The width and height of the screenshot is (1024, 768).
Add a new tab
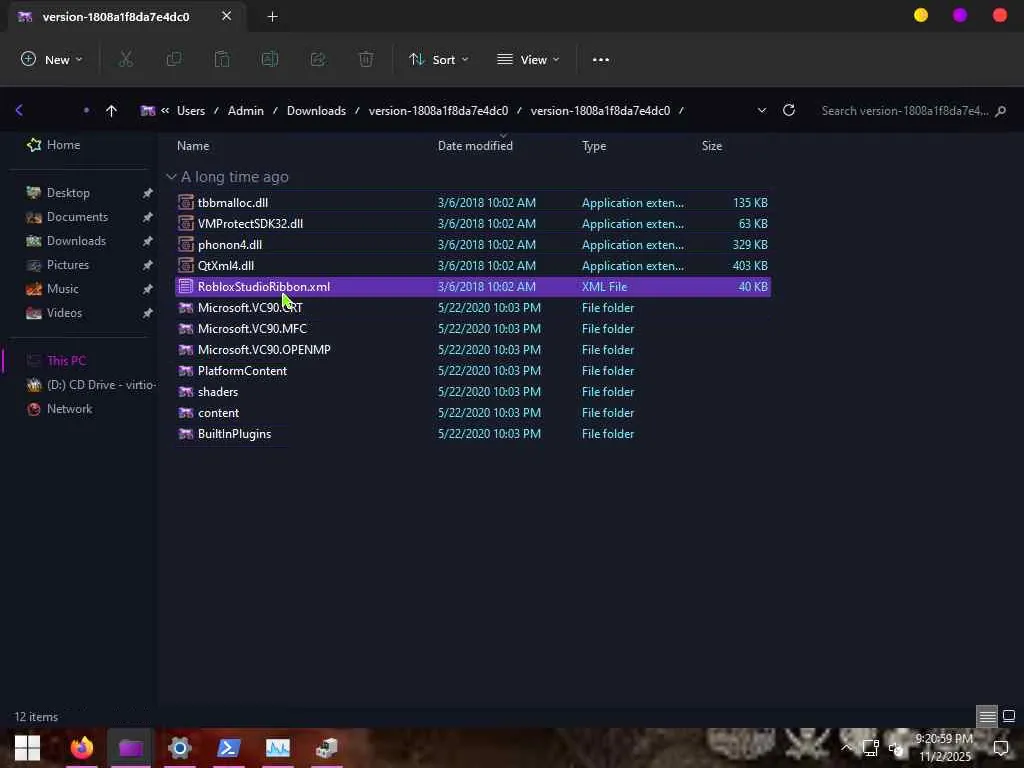coord(272,16)
